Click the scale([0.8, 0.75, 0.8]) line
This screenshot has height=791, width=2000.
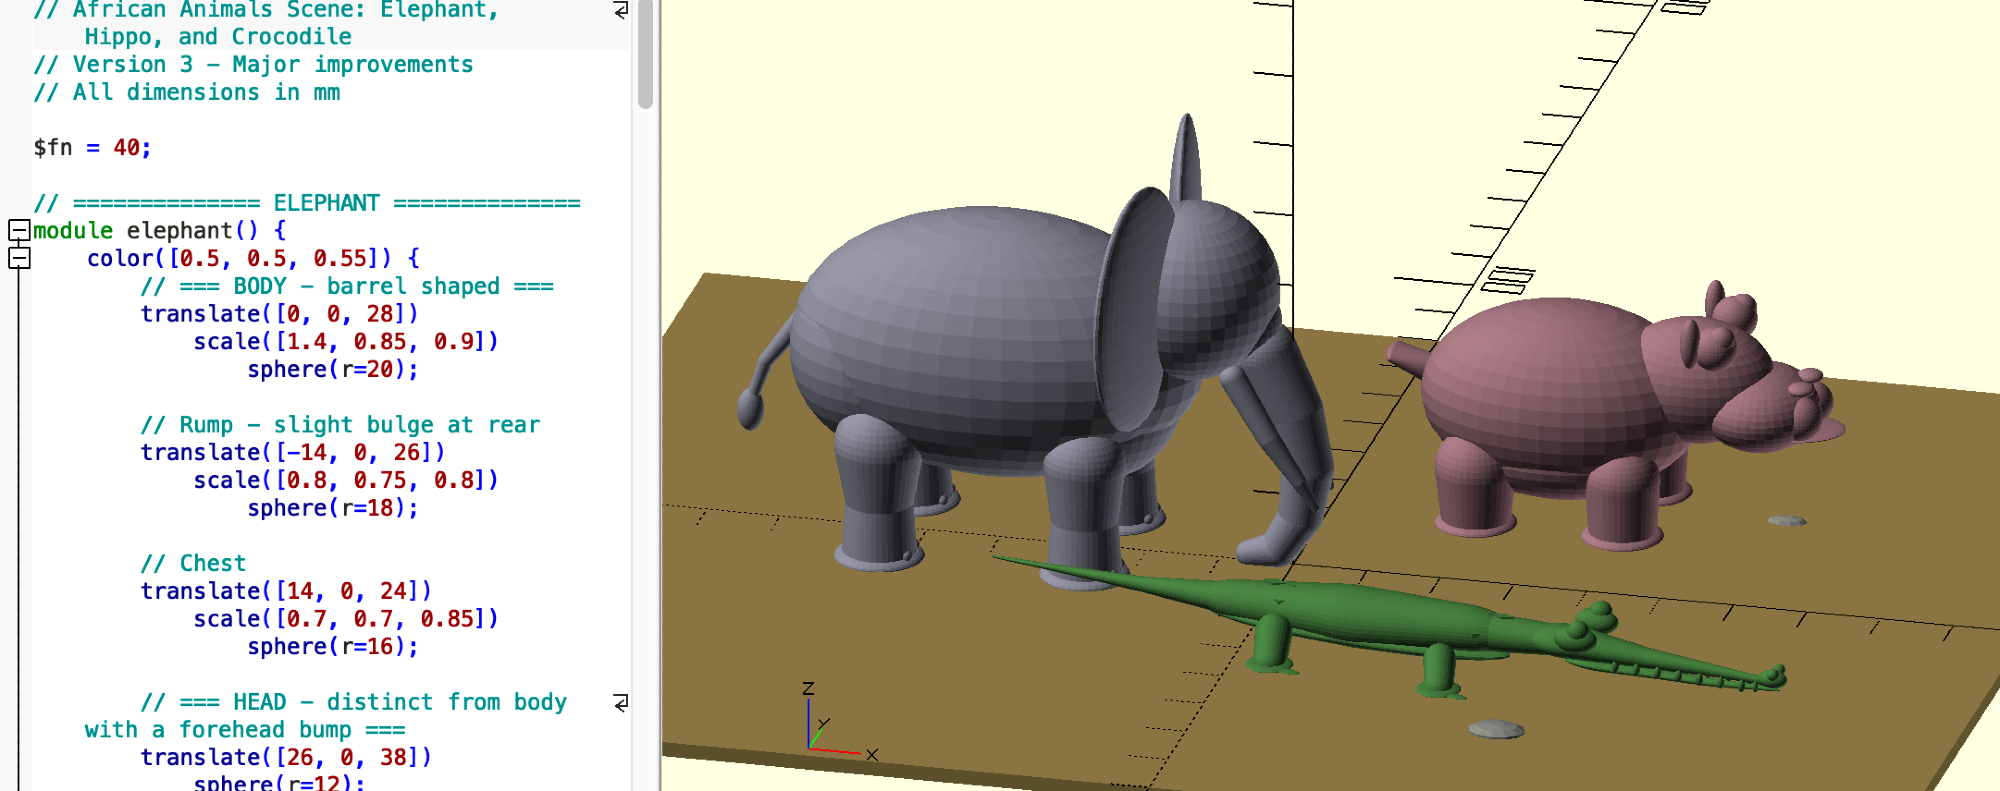pyautogui.click(x=345, y=481)
